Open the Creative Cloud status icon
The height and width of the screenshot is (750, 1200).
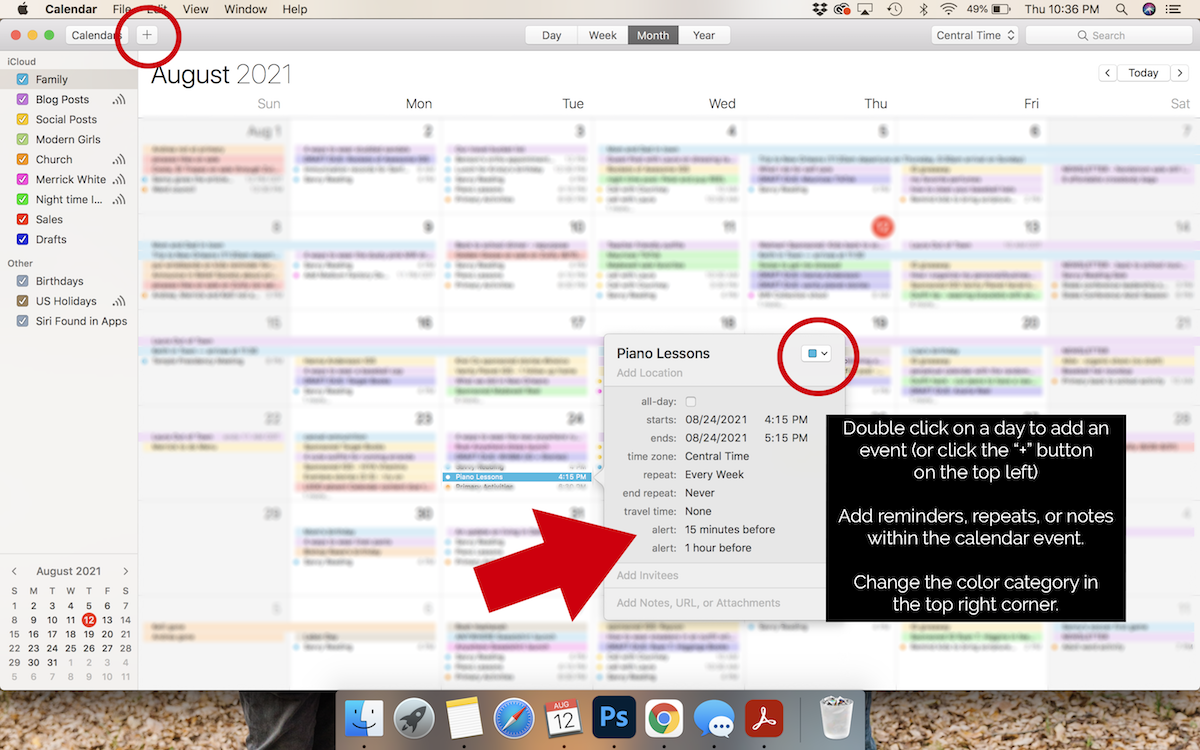842,9
